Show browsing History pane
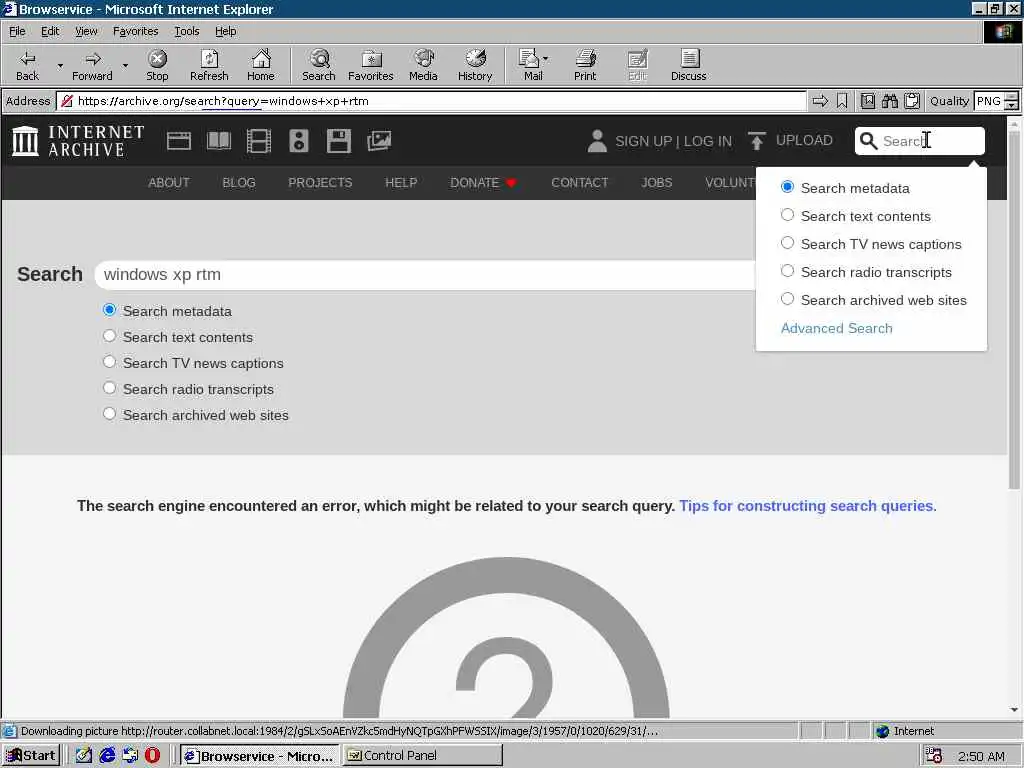This screenshot has height=768, width=1024. [475, 65]
